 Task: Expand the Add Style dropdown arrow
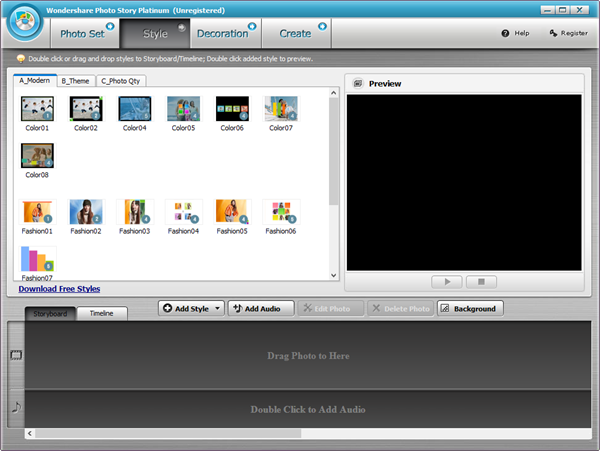[219, 309]
